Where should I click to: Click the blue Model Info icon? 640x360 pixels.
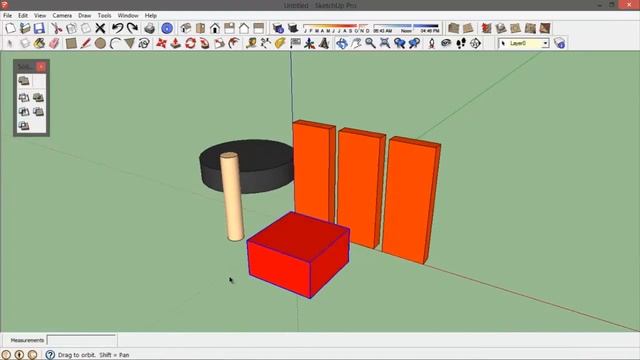(167, 28)
